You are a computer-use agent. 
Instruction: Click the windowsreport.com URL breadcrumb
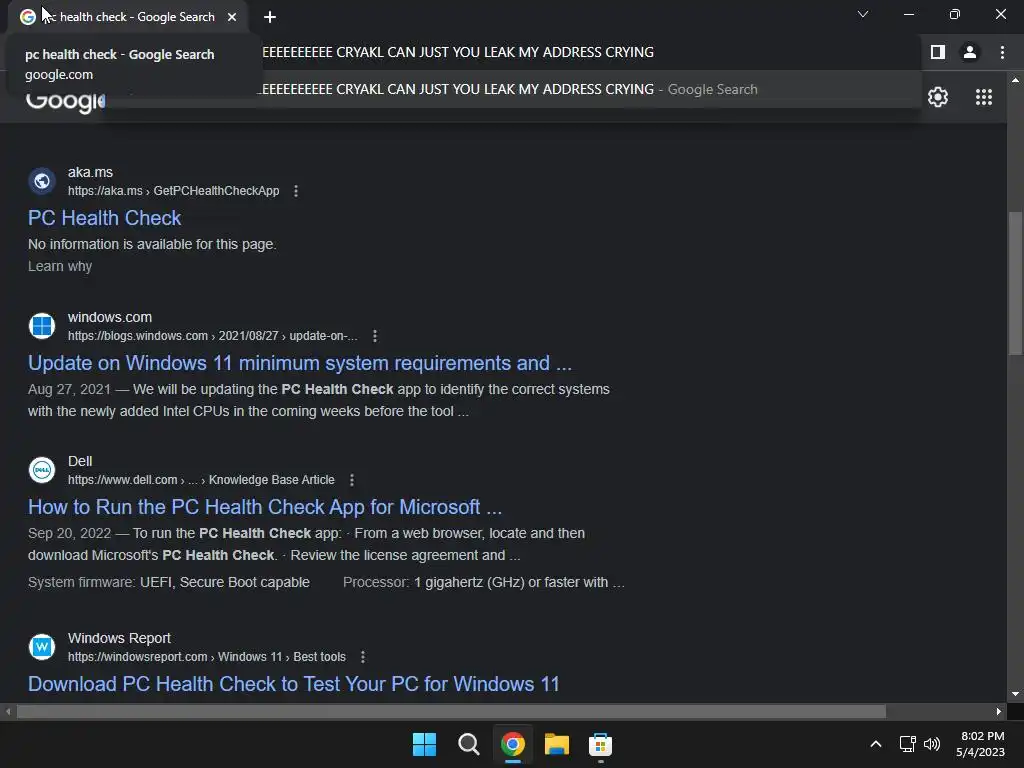coord(207,657)
